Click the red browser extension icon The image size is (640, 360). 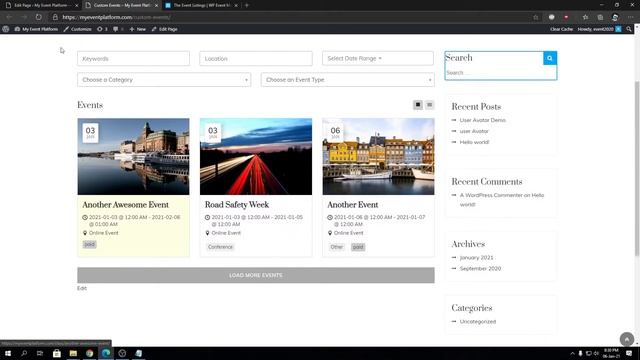click(566, 17)
